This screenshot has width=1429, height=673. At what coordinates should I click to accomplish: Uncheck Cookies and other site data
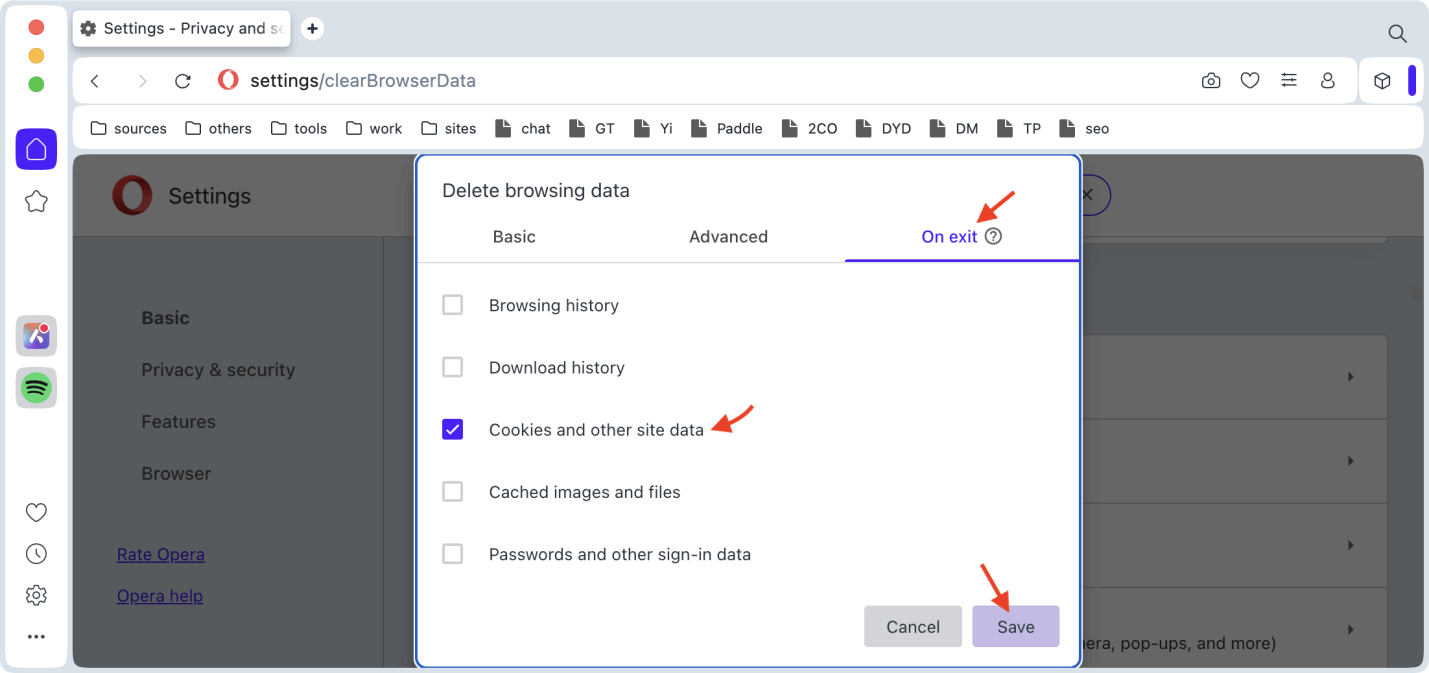453,430
